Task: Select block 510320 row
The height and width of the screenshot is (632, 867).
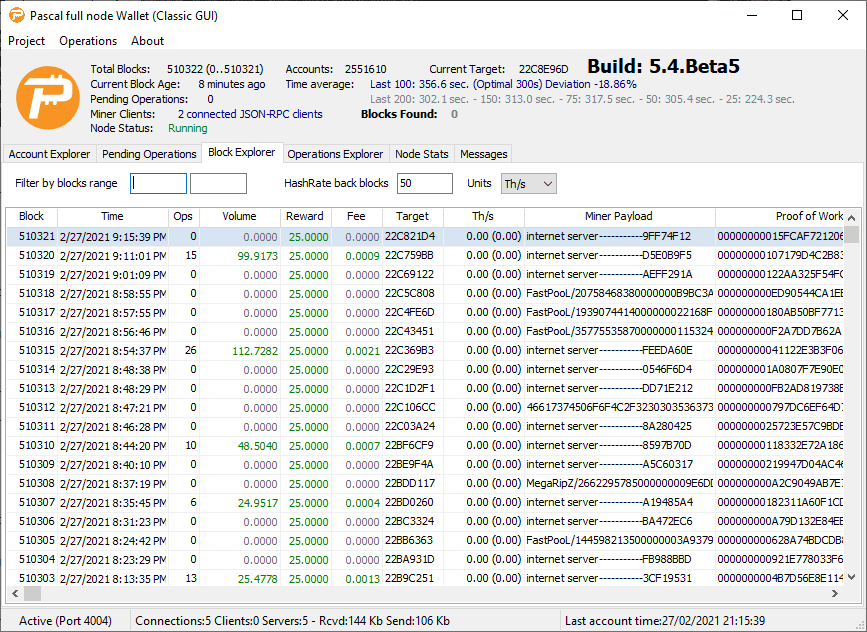Action: (x=426, y=256)
